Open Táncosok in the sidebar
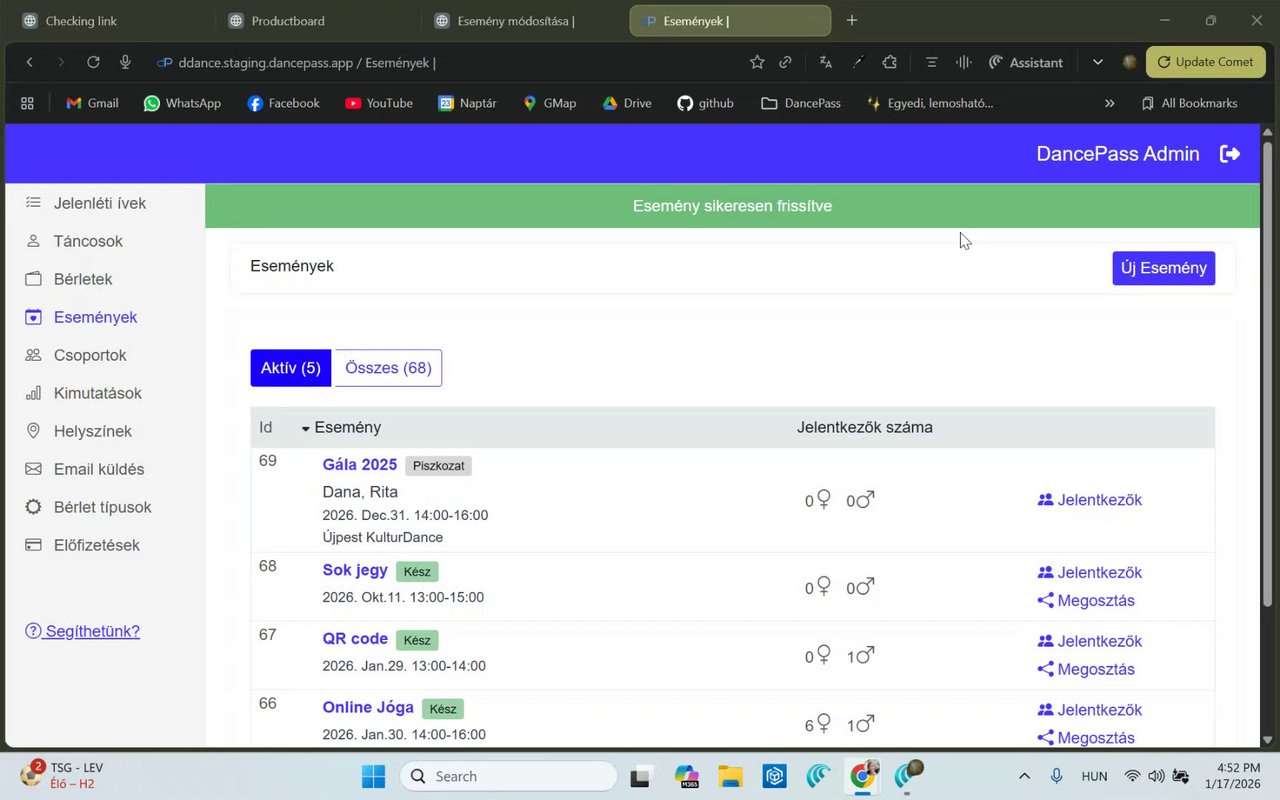 tap(88, 241)
